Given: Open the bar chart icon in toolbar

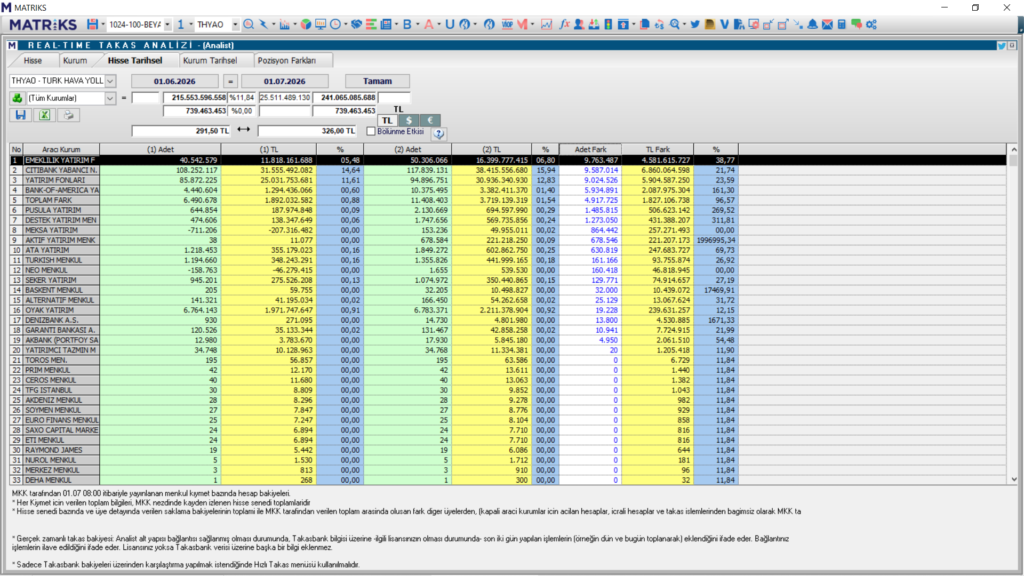Looking at the screenshot, I should point(284,24).
